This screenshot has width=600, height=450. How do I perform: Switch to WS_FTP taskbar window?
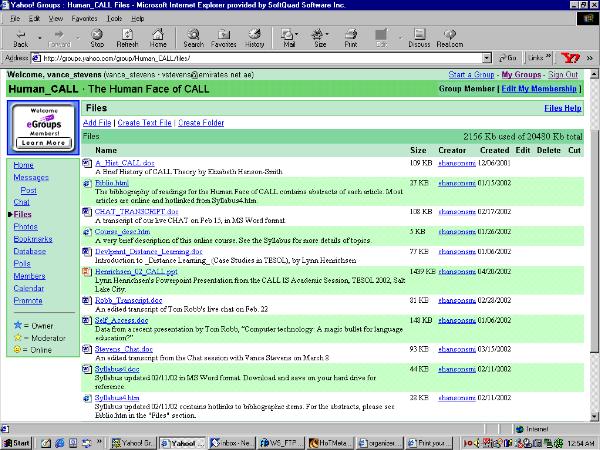[281, 443]
